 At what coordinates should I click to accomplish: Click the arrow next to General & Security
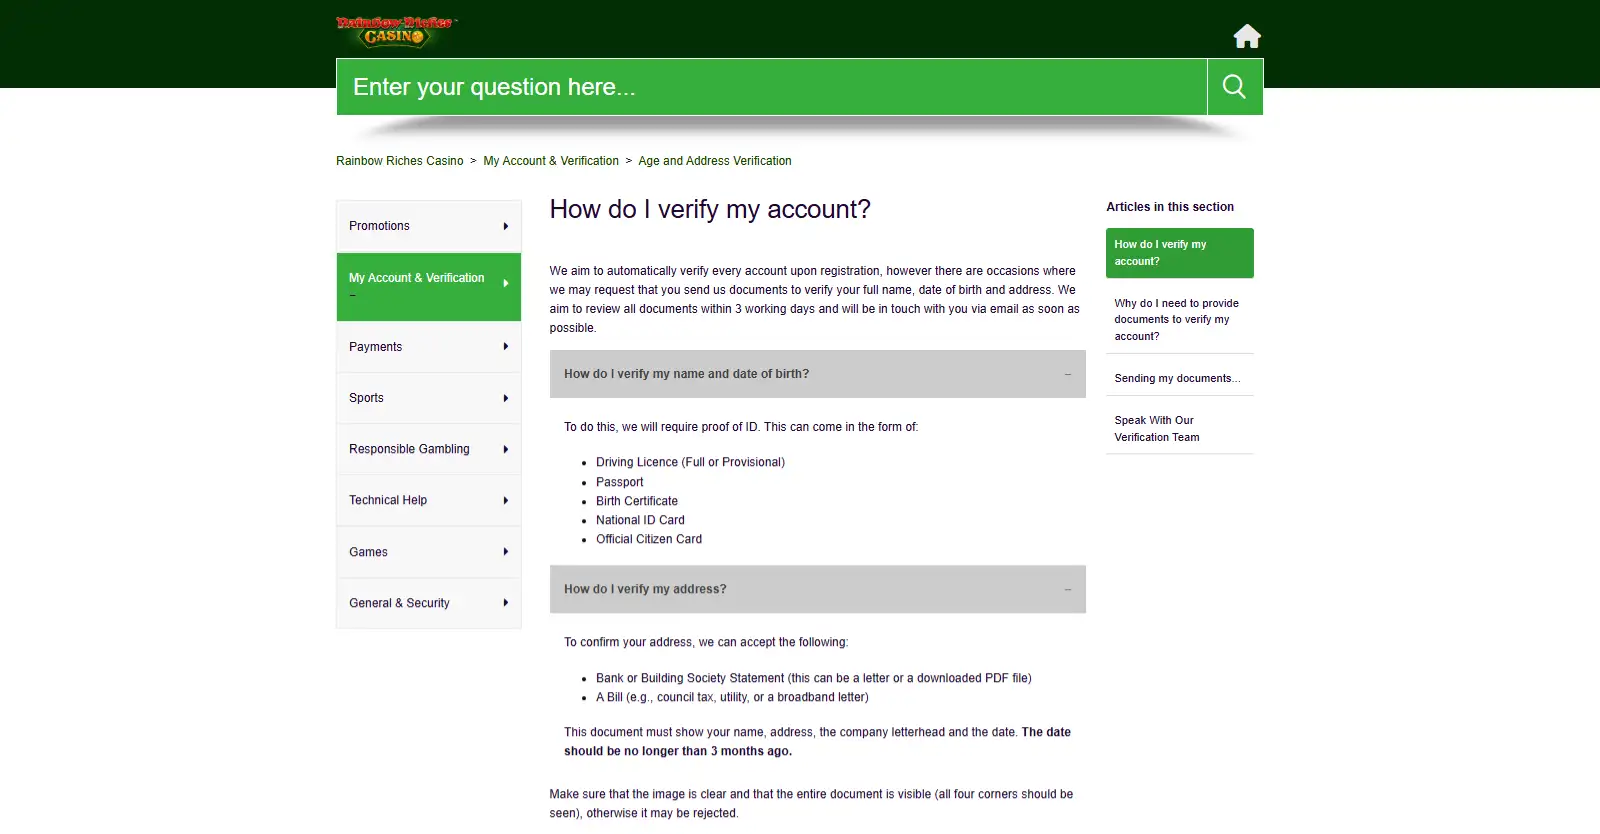pyautogui.click(x=506, y=603)
